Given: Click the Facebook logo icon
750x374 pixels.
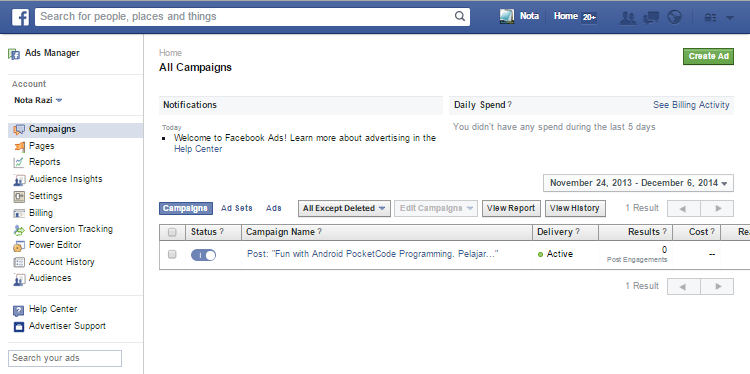Looking at the screenshot, I should coord(20,17).
